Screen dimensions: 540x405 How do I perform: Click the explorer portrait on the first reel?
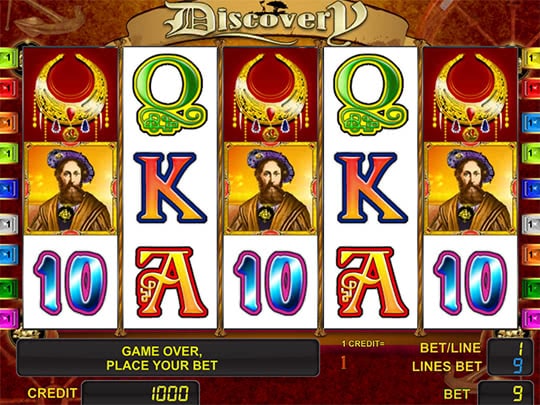(x=71, y=188)
